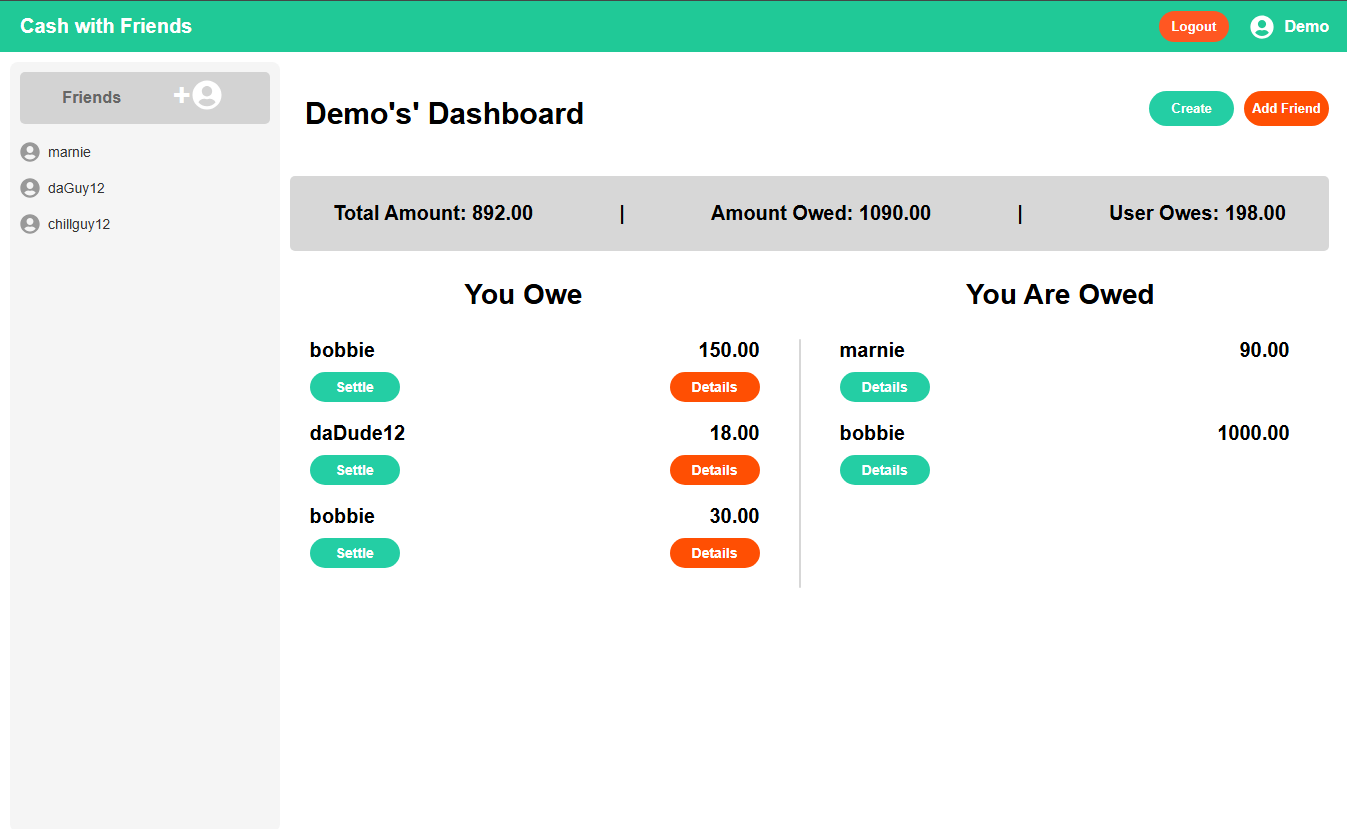View details of 150.00 owed to bobbie
1347x829 pixels.
714,387
